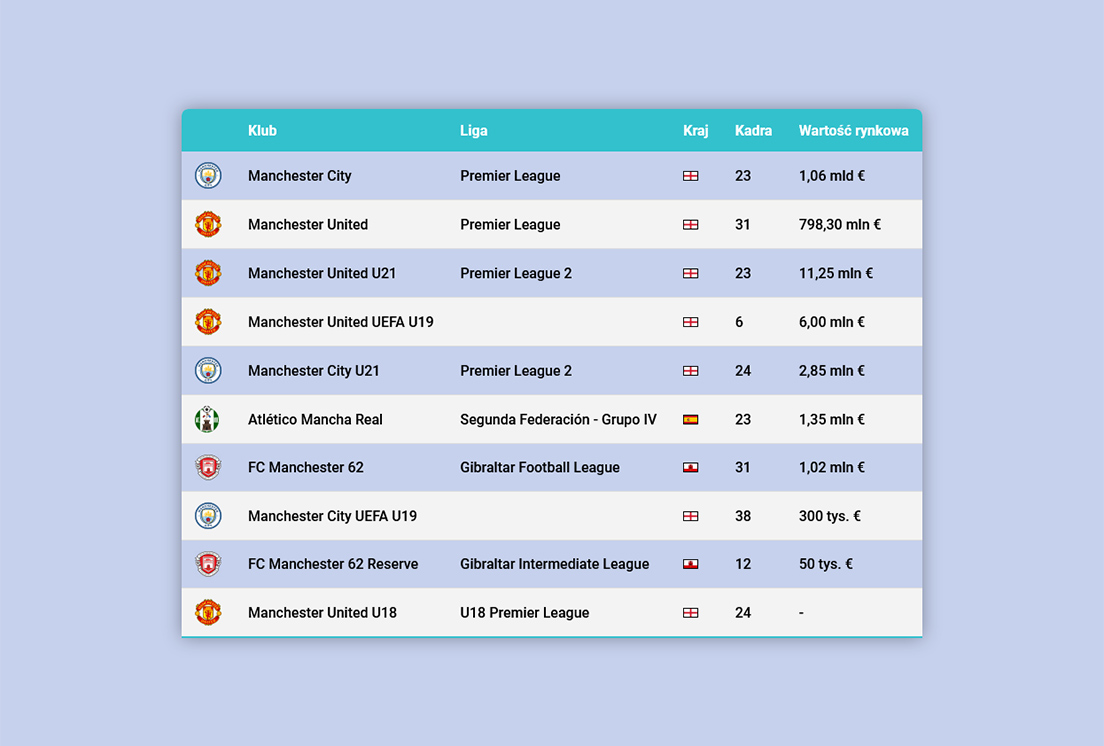The width and height of the screenshot is (1104, 746).
Task: Click the Atlético Mancha Real crest
Action: [207, 419]
